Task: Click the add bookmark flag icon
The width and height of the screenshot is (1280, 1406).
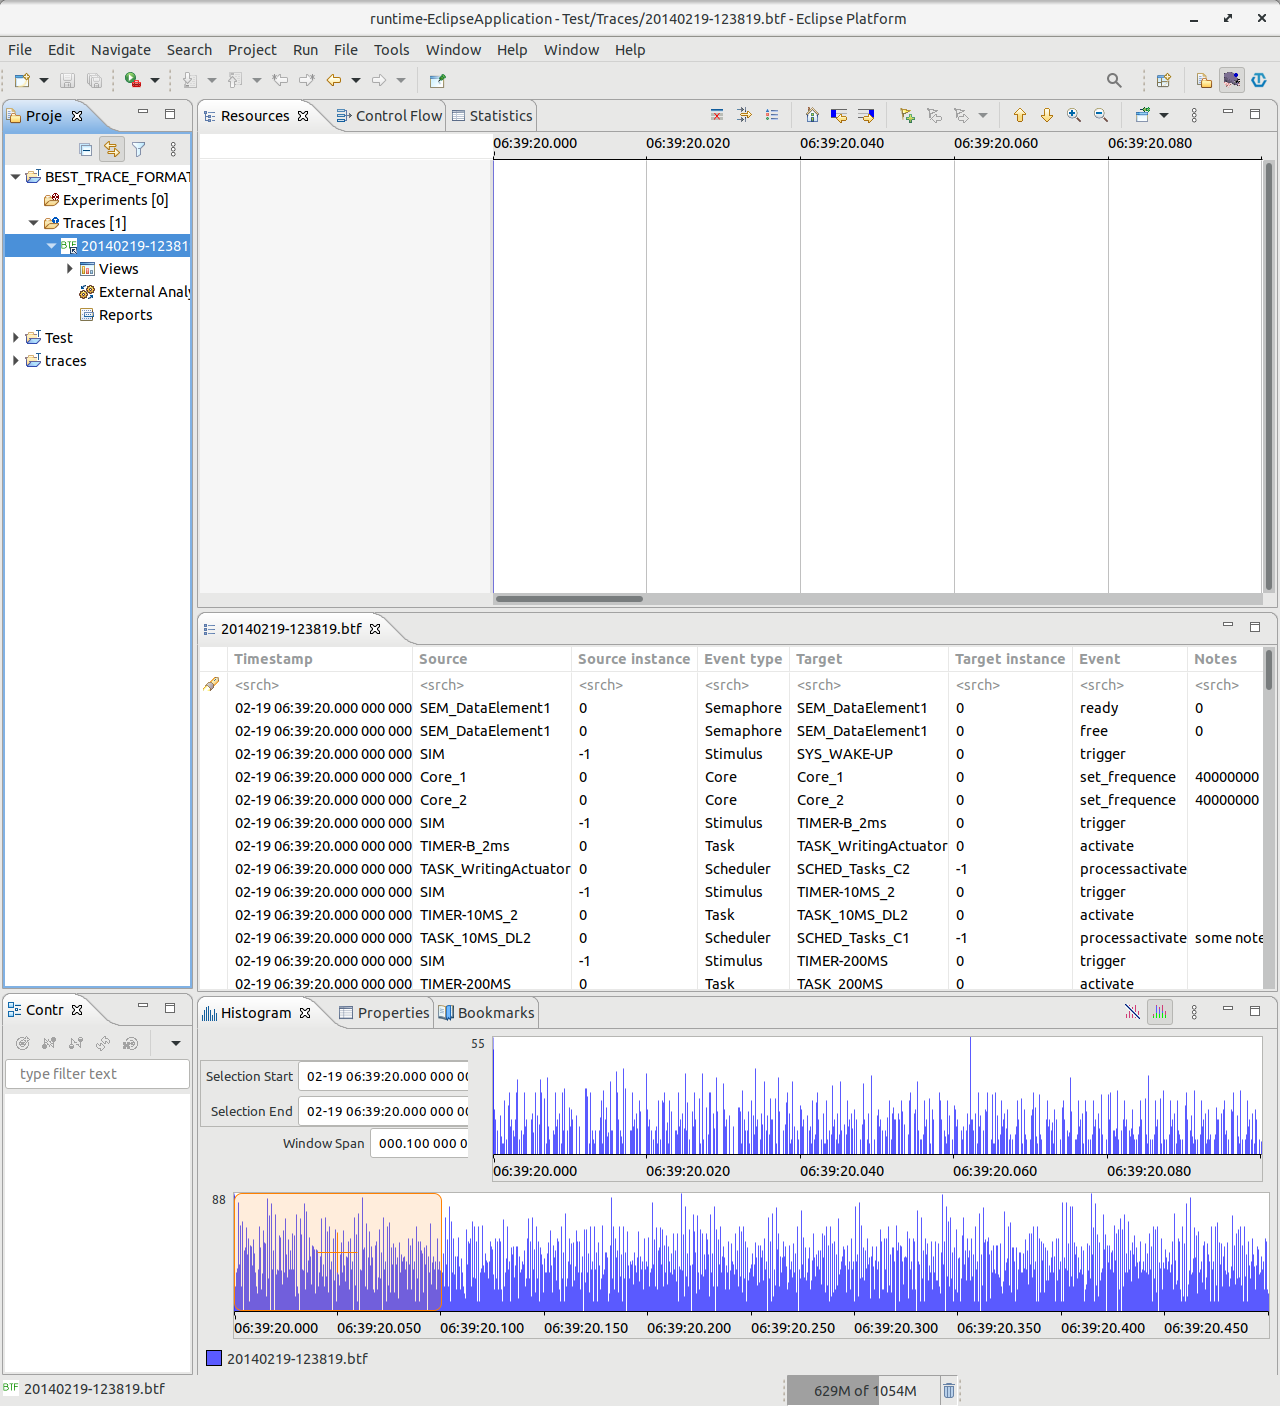Action: (x=907, y=116)
